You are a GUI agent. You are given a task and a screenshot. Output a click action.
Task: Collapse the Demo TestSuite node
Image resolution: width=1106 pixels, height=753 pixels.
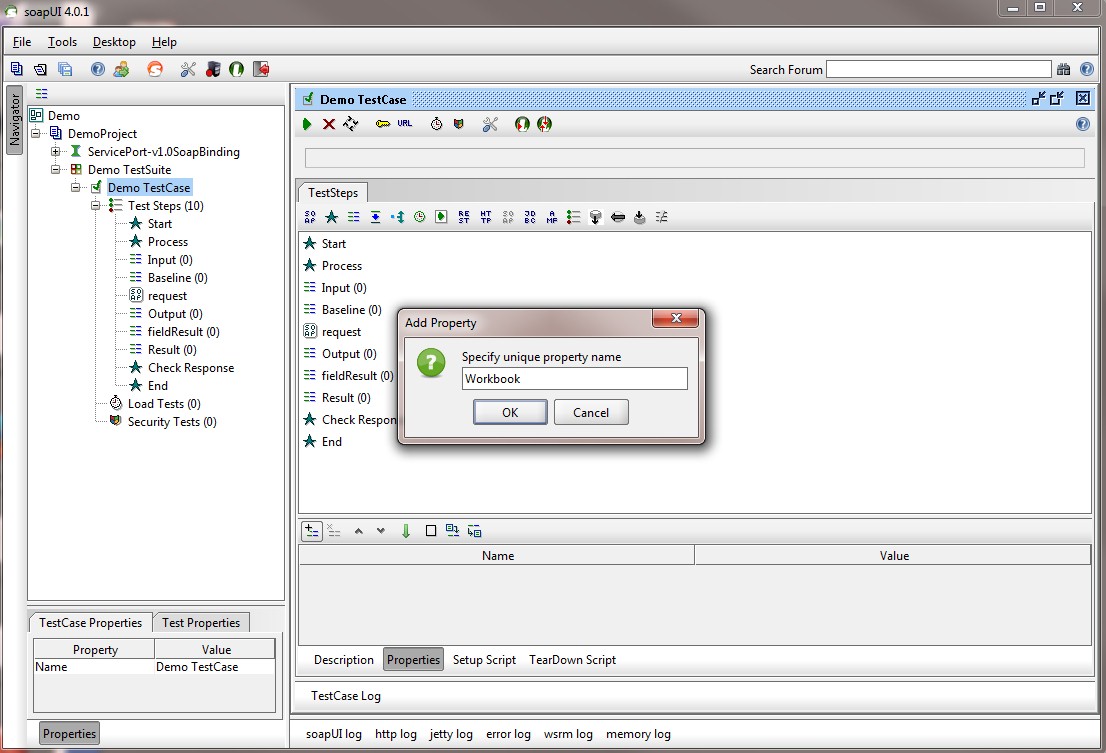[55, 169]
